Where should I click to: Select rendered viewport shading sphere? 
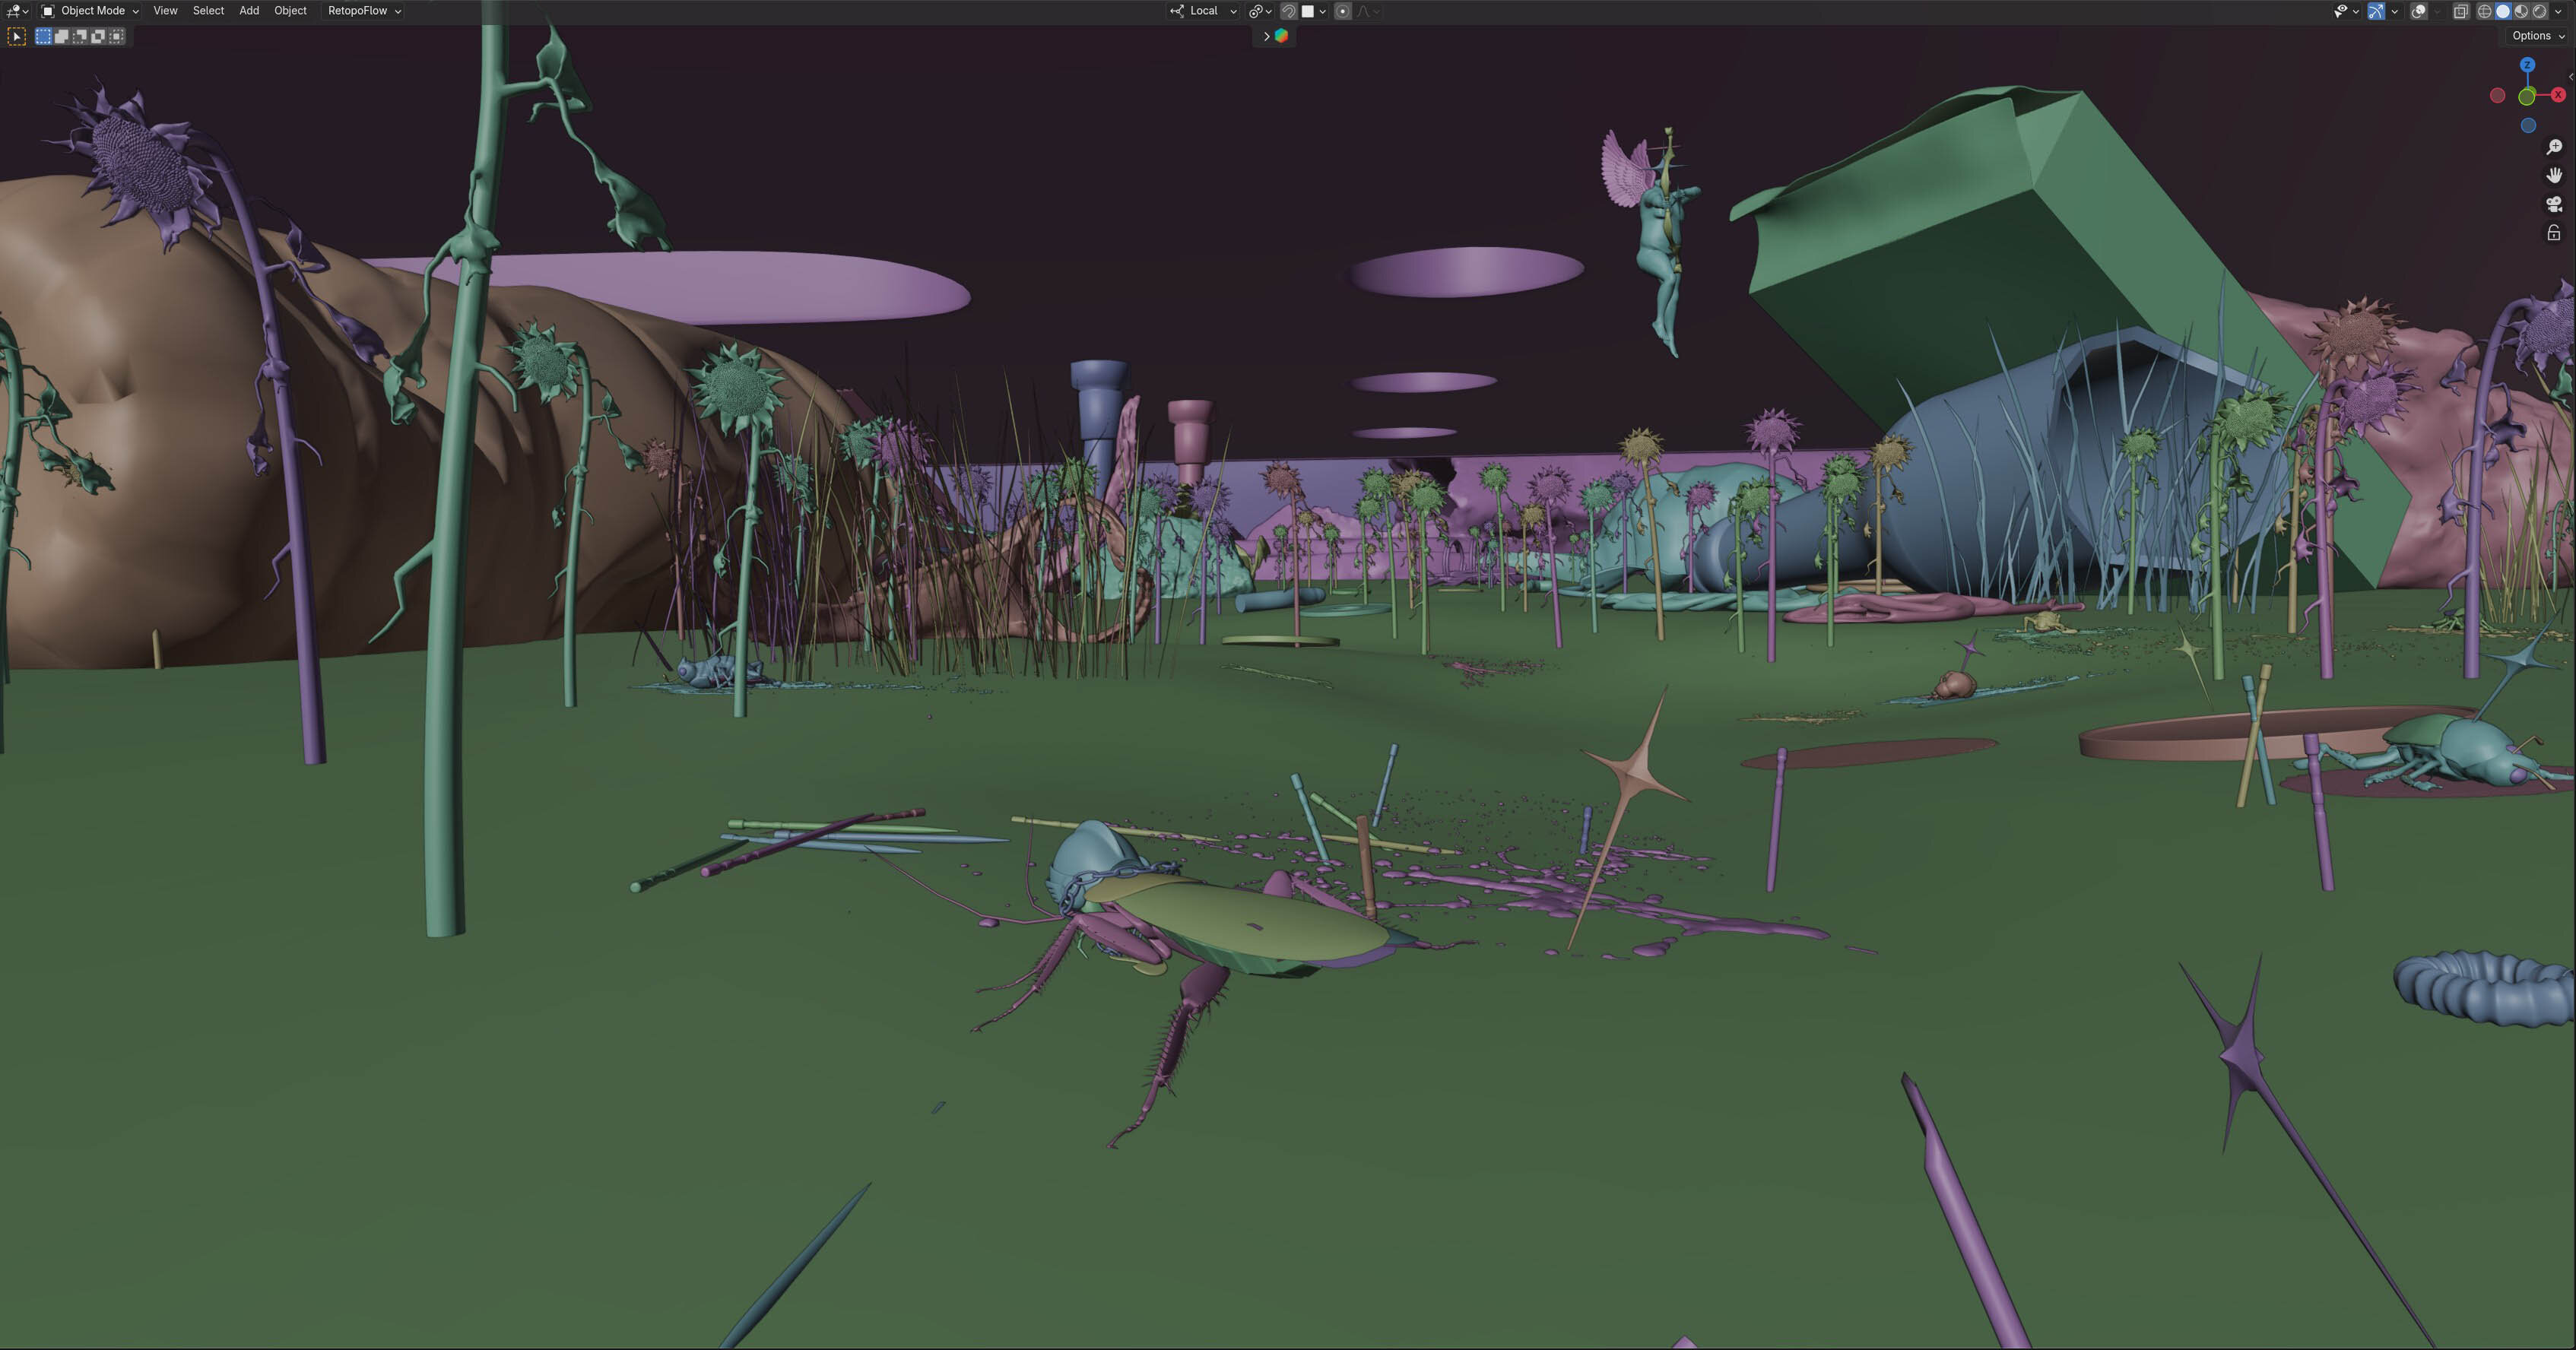coord(2539,11)
